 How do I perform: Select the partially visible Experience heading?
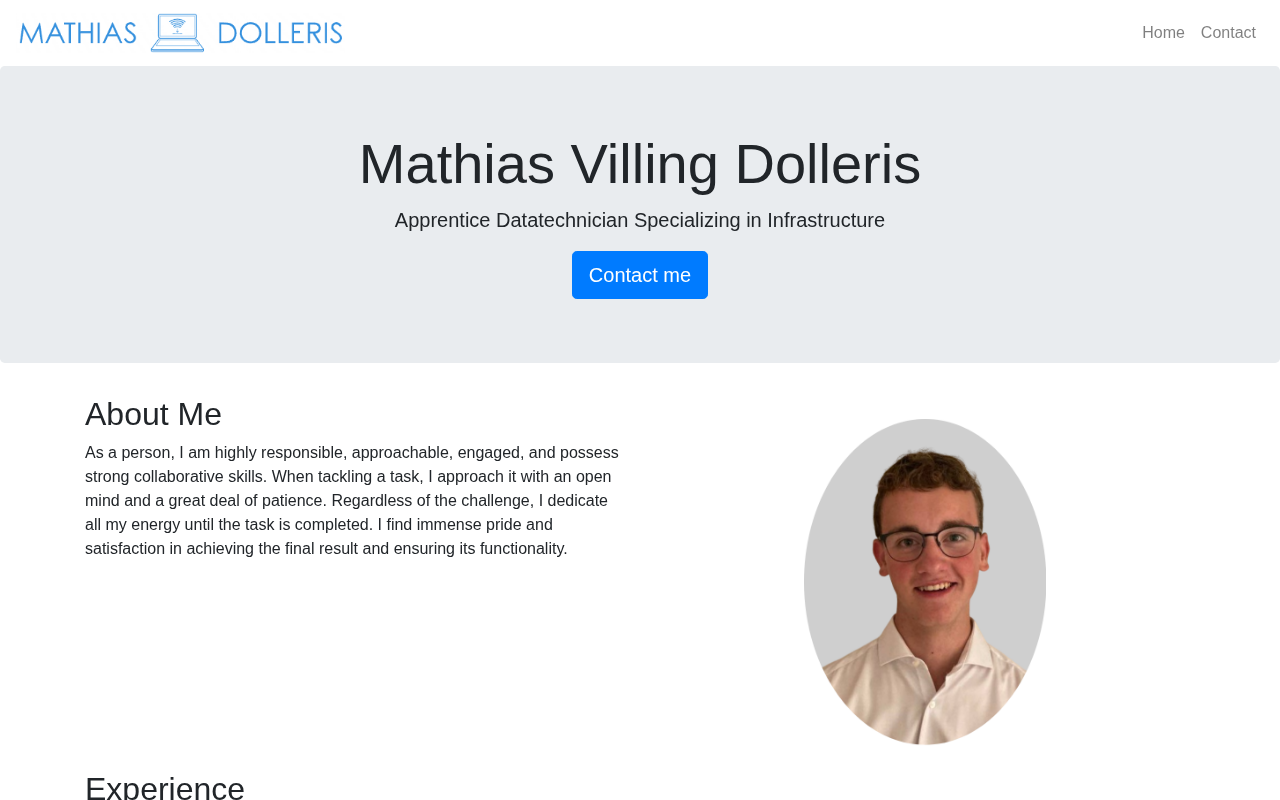165,787
